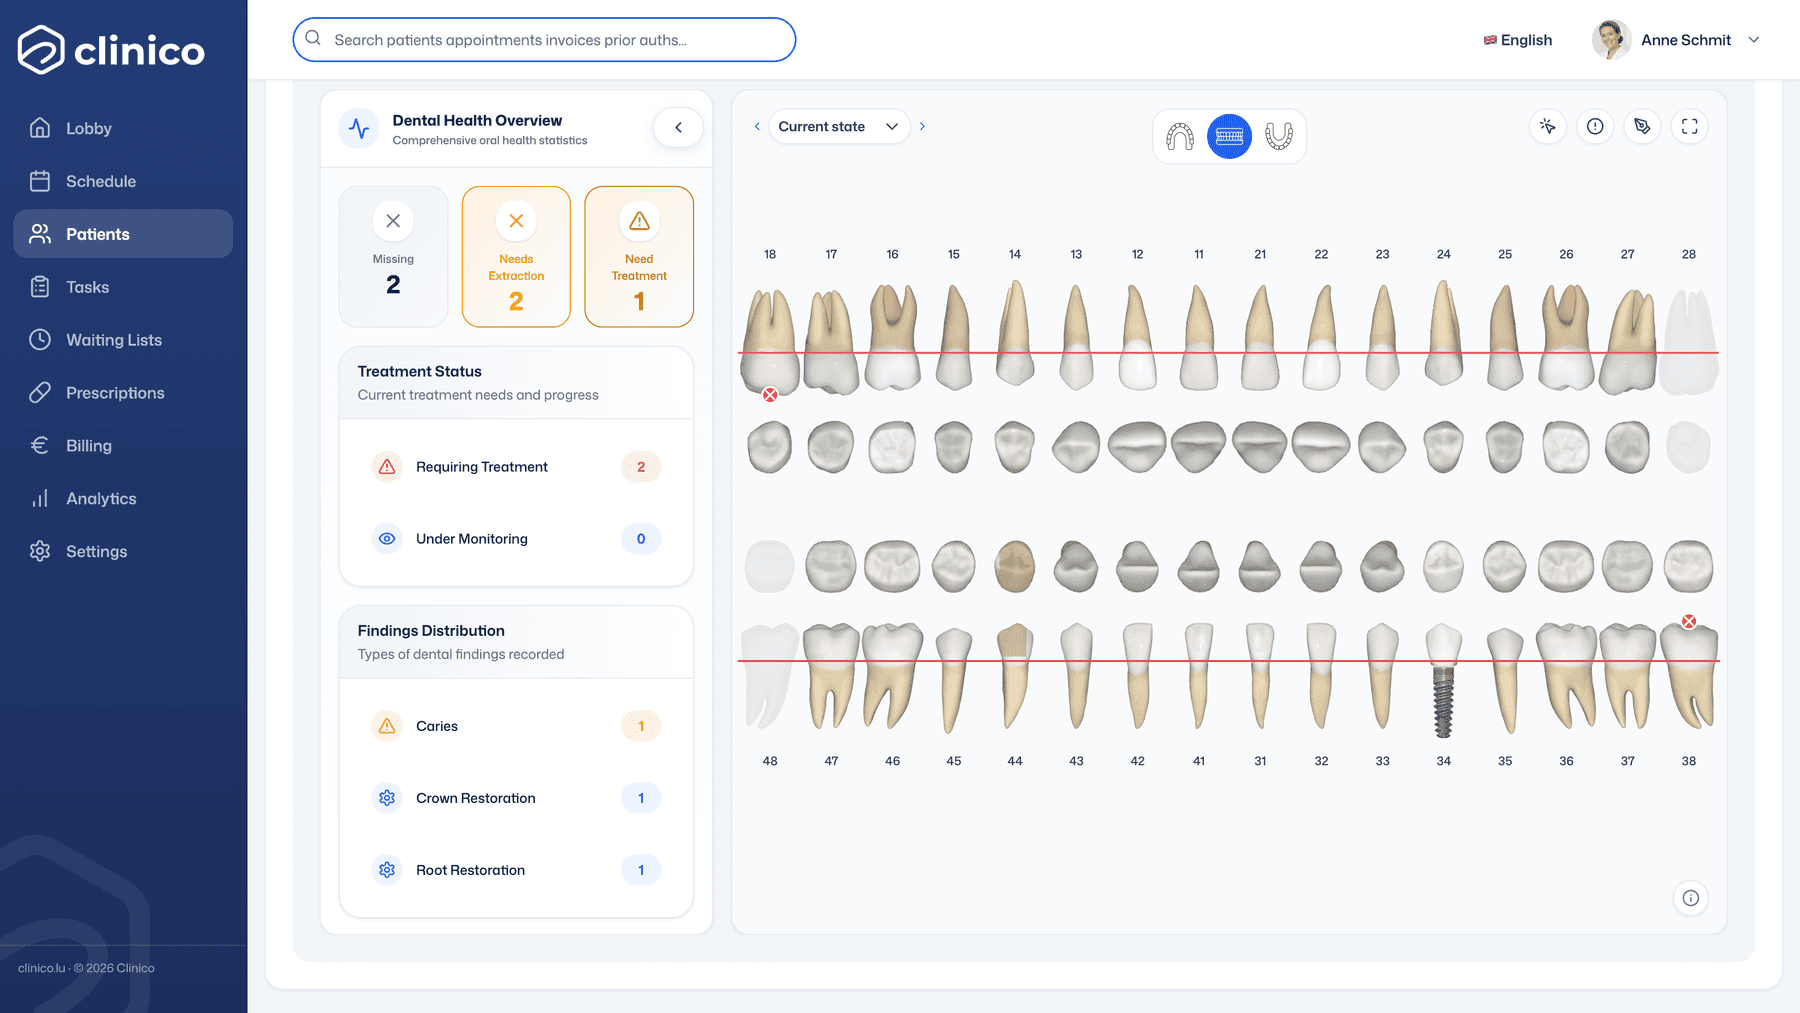Viewport: 1800px width, 1013px height.
Task: Select the upper jaw view icon
Action: click(1180, 136)
